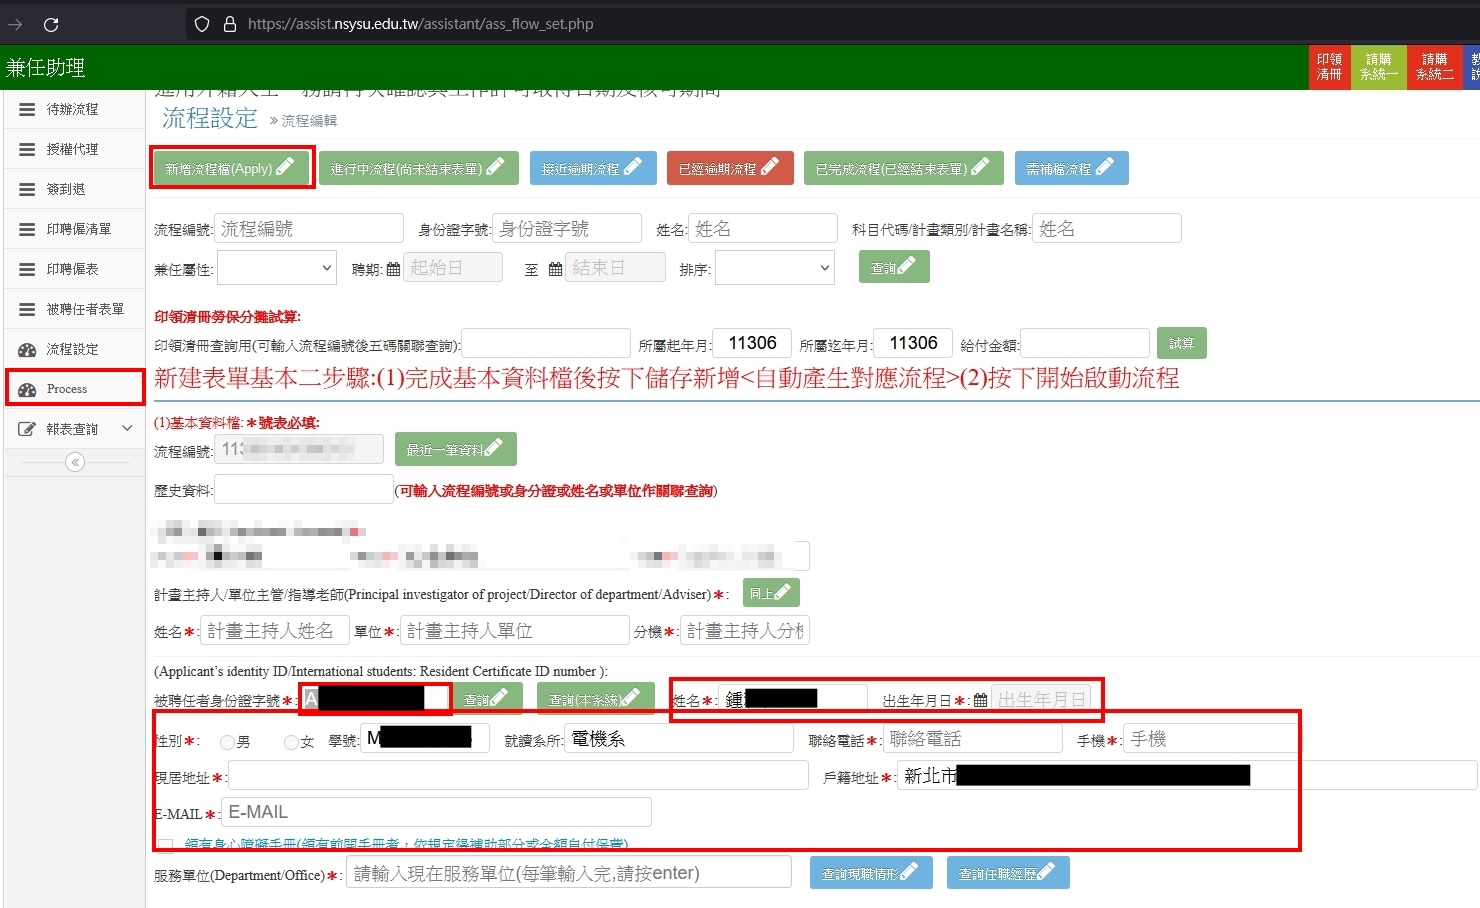Focus the E-MAIL input field
This screenshot has width=1480, height=908.
[436, 812]
